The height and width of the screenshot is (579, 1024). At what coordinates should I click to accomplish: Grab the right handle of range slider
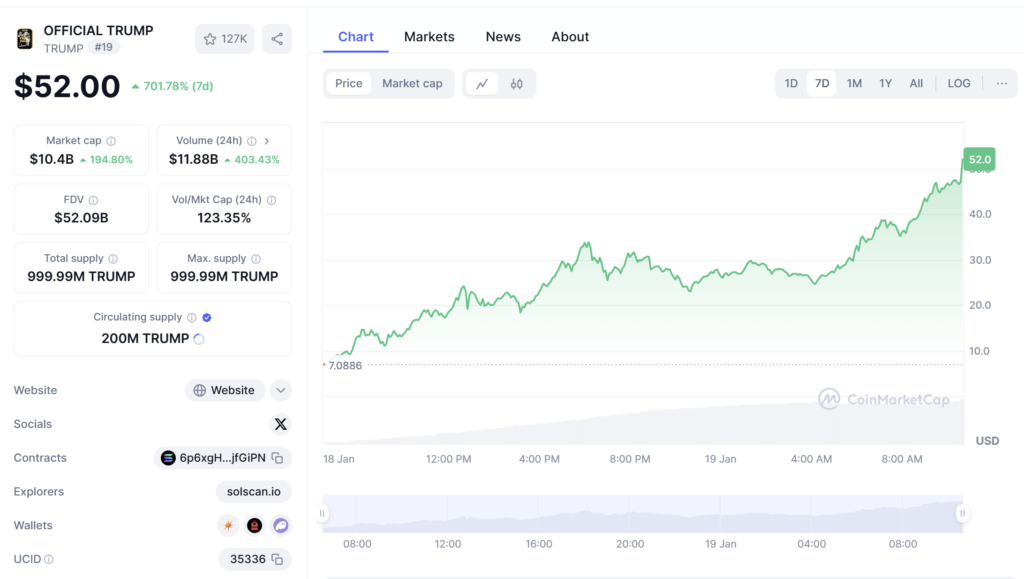pos(961,514)
